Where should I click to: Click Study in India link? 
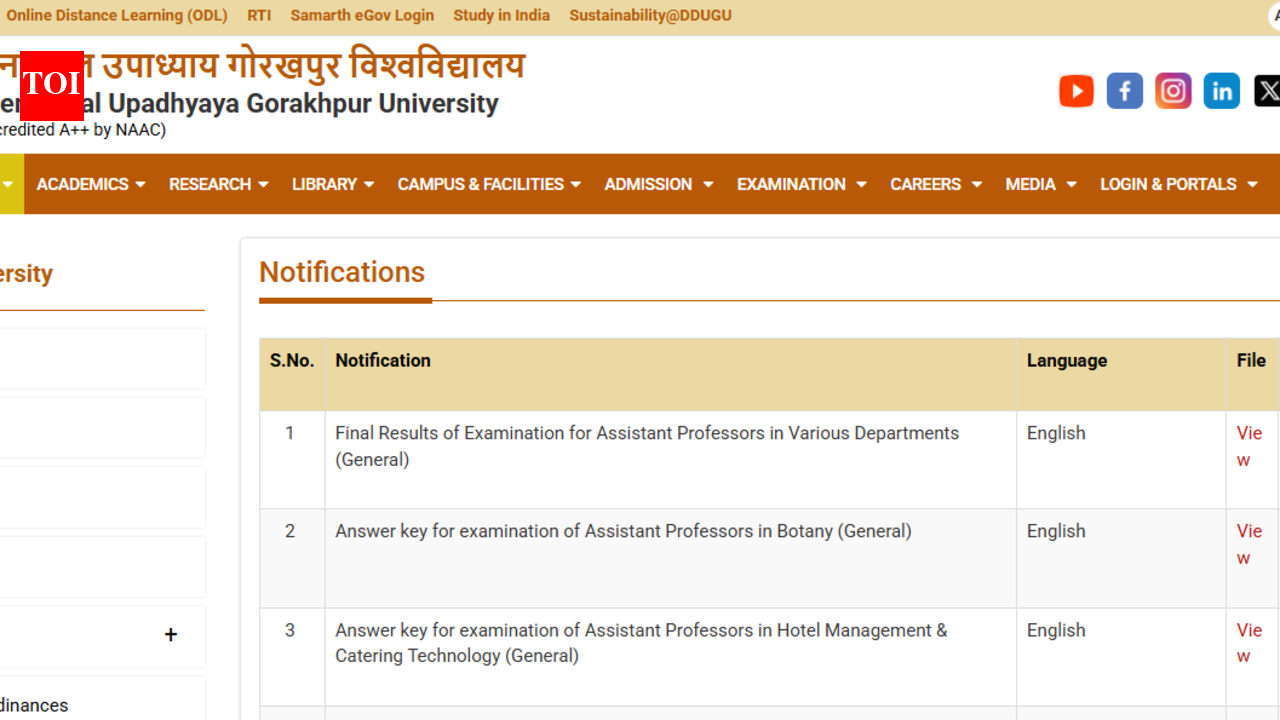[x=501, y=15]
